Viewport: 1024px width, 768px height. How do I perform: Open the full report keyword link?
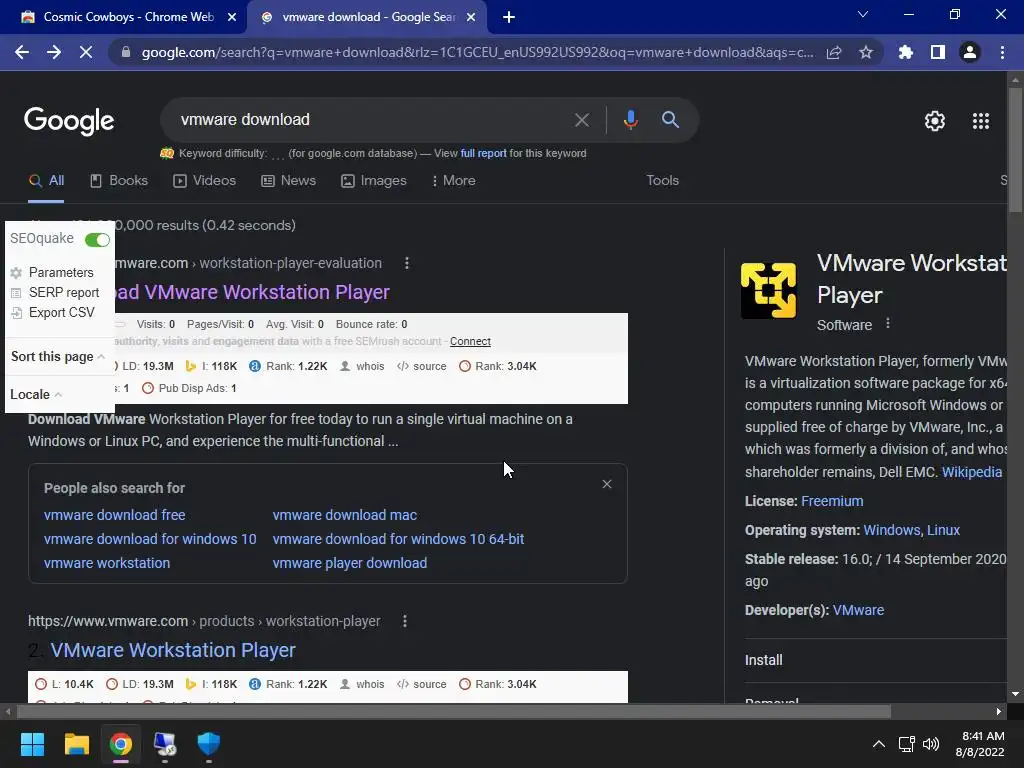point(483,153)
